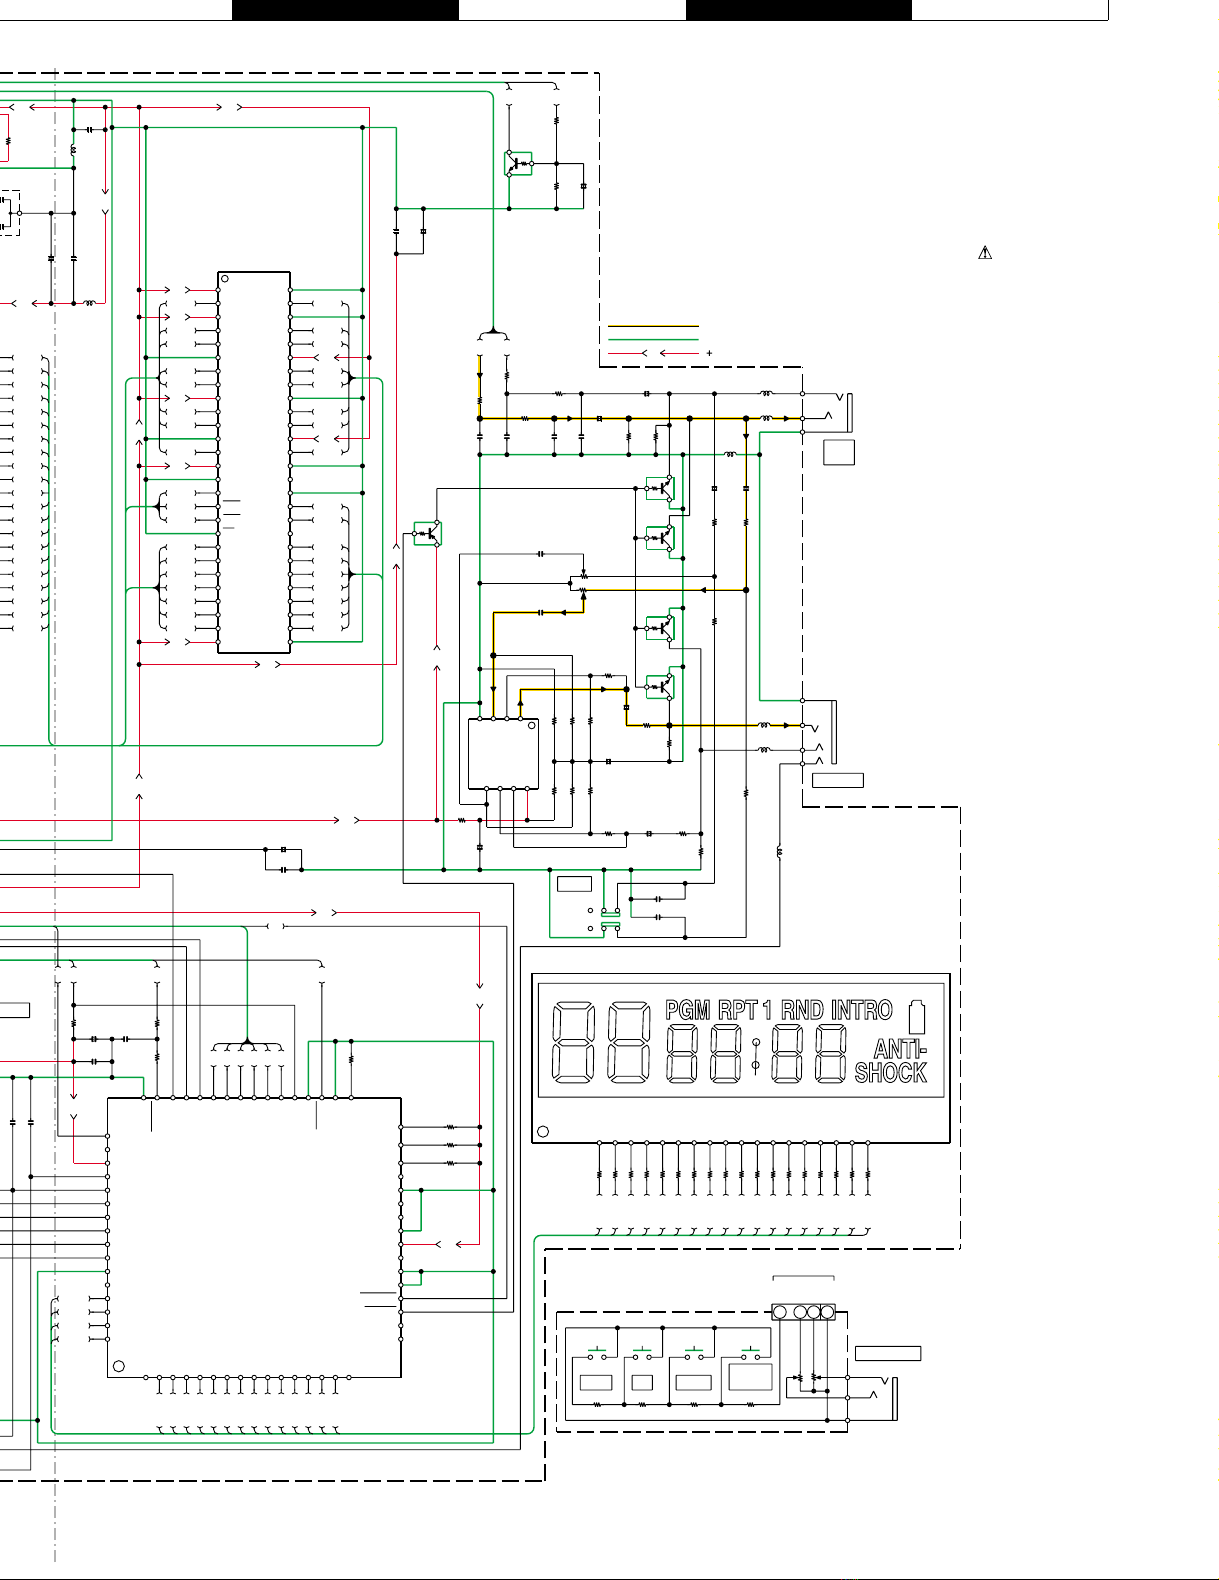The height and width of the screenshot is (1580, 1219).
Task: Click the PGM indicator on the LCD
Action: (x=687, y=1010)
